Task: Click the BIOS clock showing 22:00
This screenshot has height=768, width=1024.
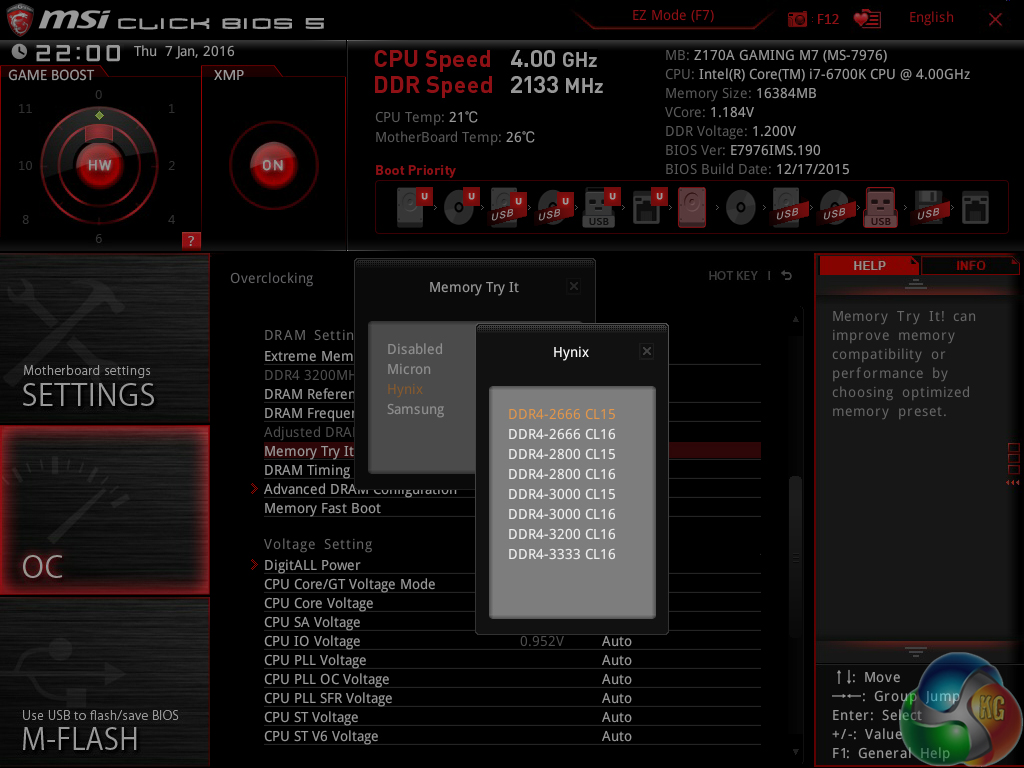Action: [x=78, y=52]
